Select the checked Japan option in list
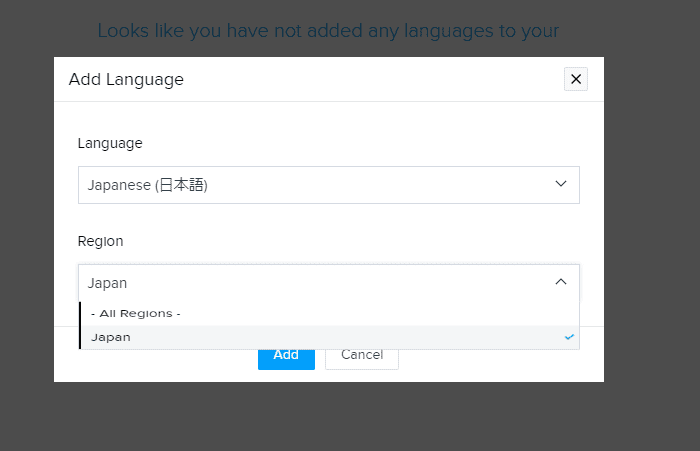 (x=329, y=337)
